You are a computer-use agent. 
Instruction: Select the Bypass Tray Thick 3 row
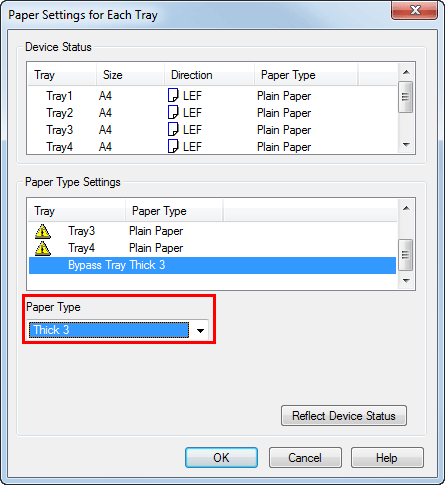[212, 265]
